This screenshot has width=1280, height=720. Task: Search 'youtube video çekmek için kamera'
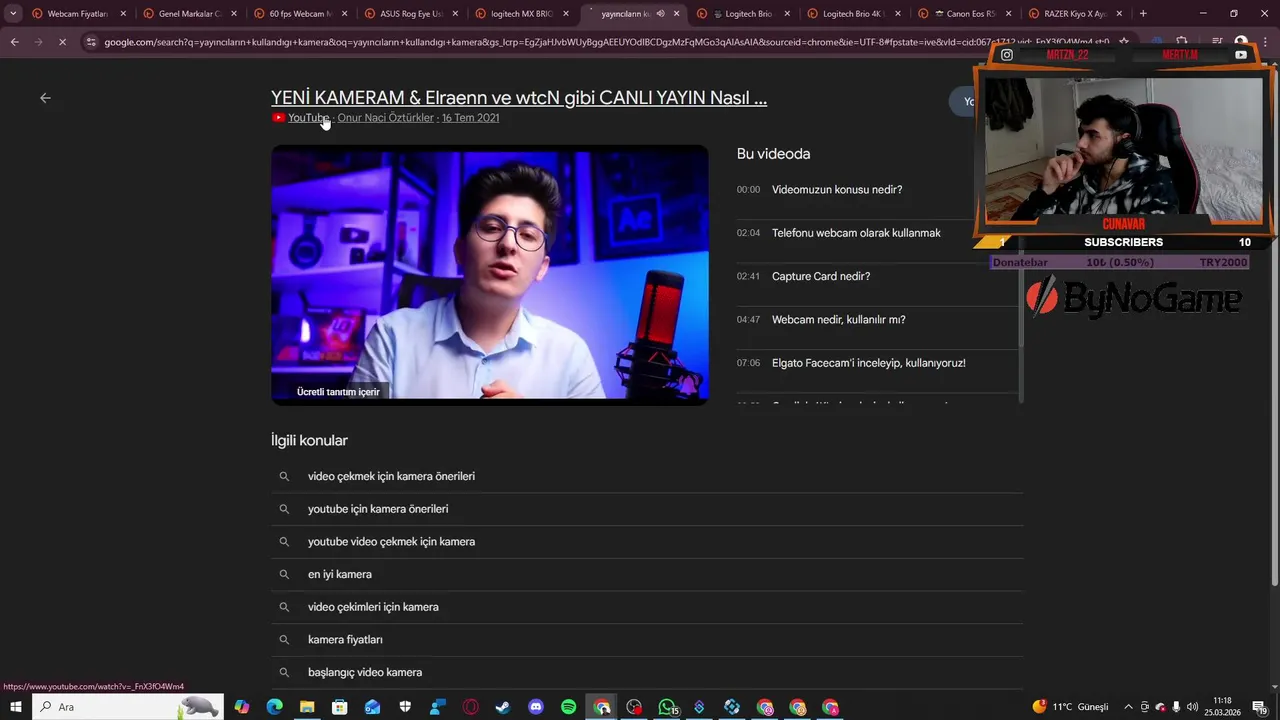pyautogui.click(x=391, y=542)
